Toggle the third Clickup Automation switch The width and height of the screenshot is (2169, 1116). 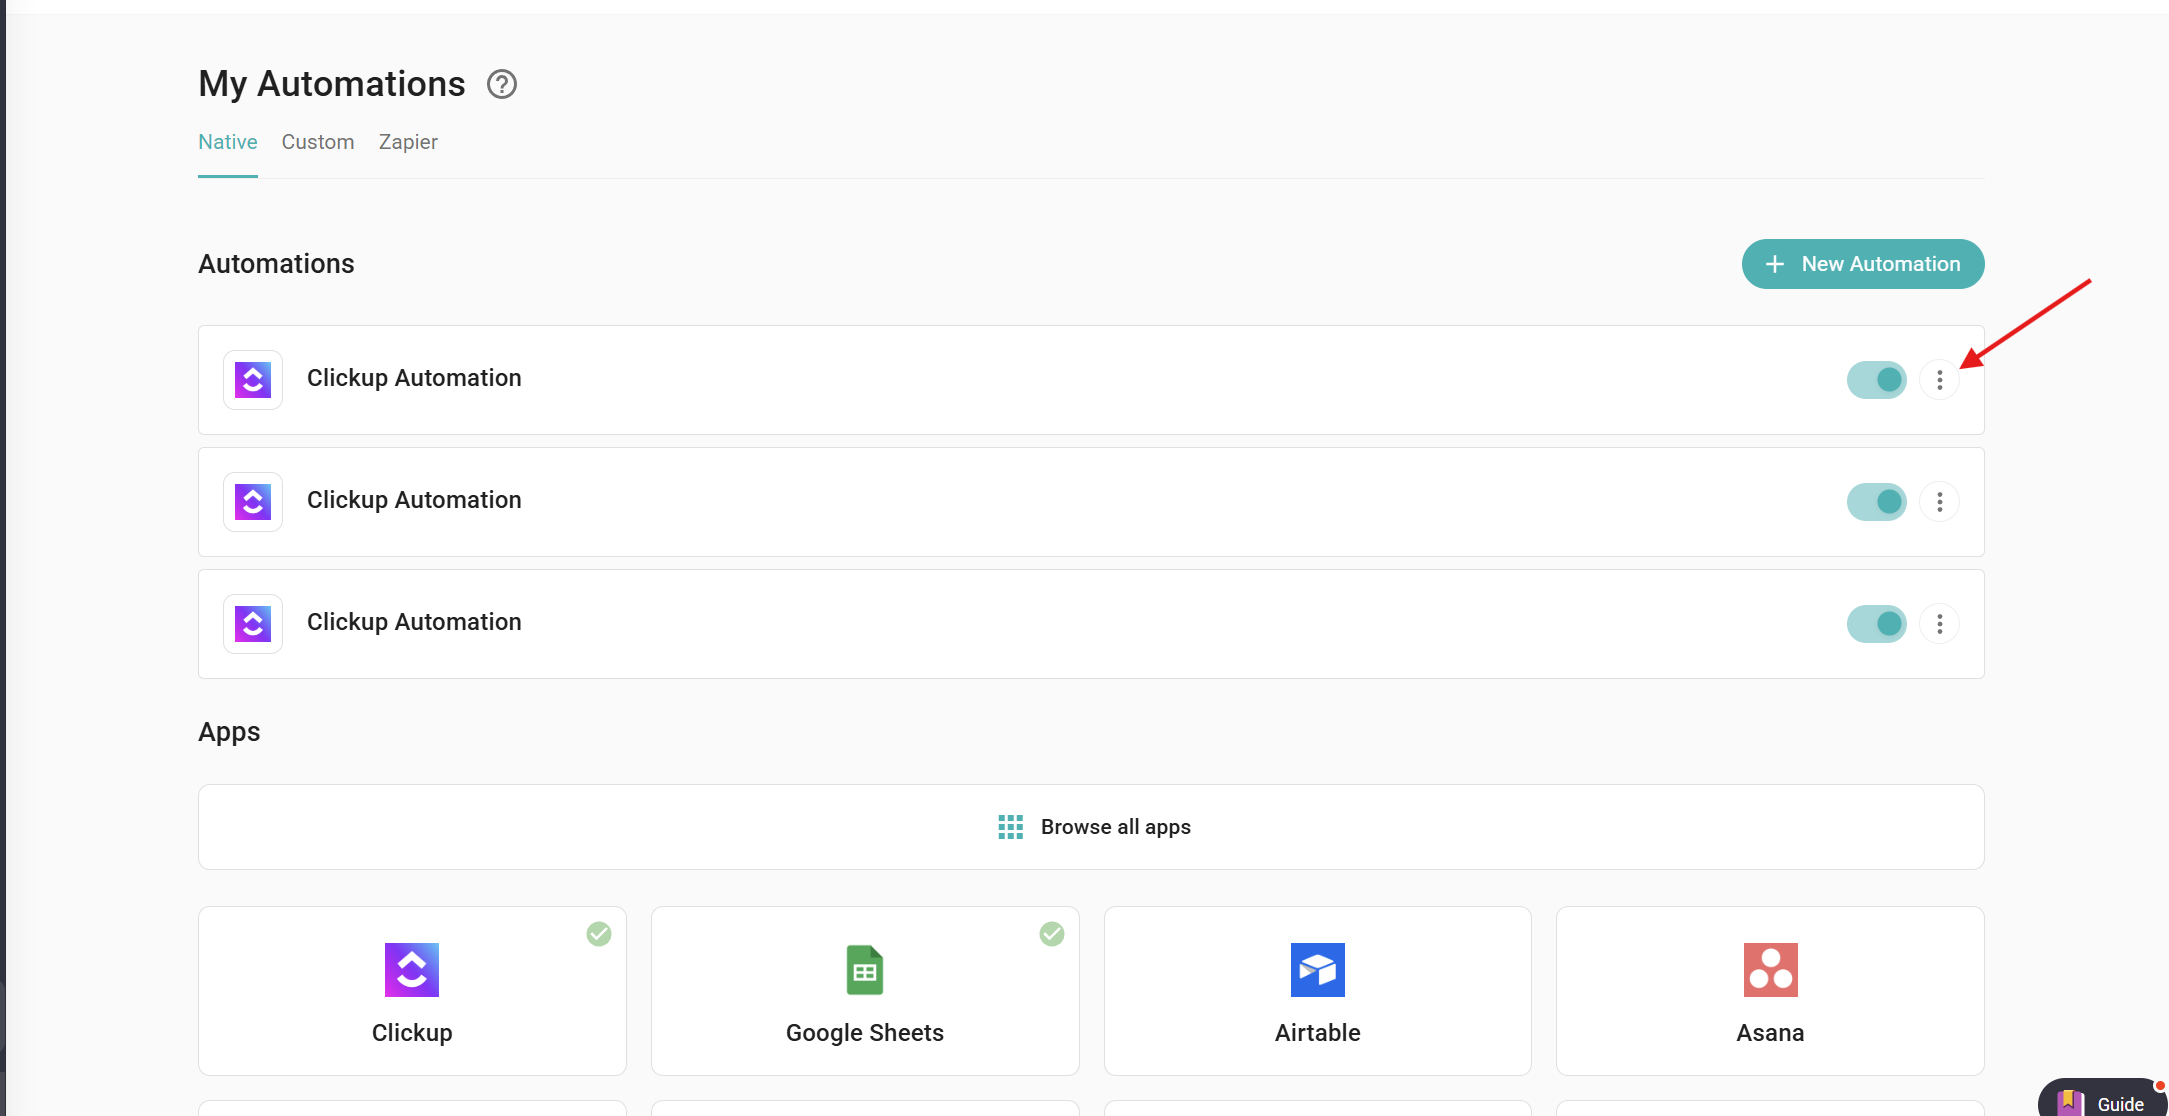[x=1876, y=624]
